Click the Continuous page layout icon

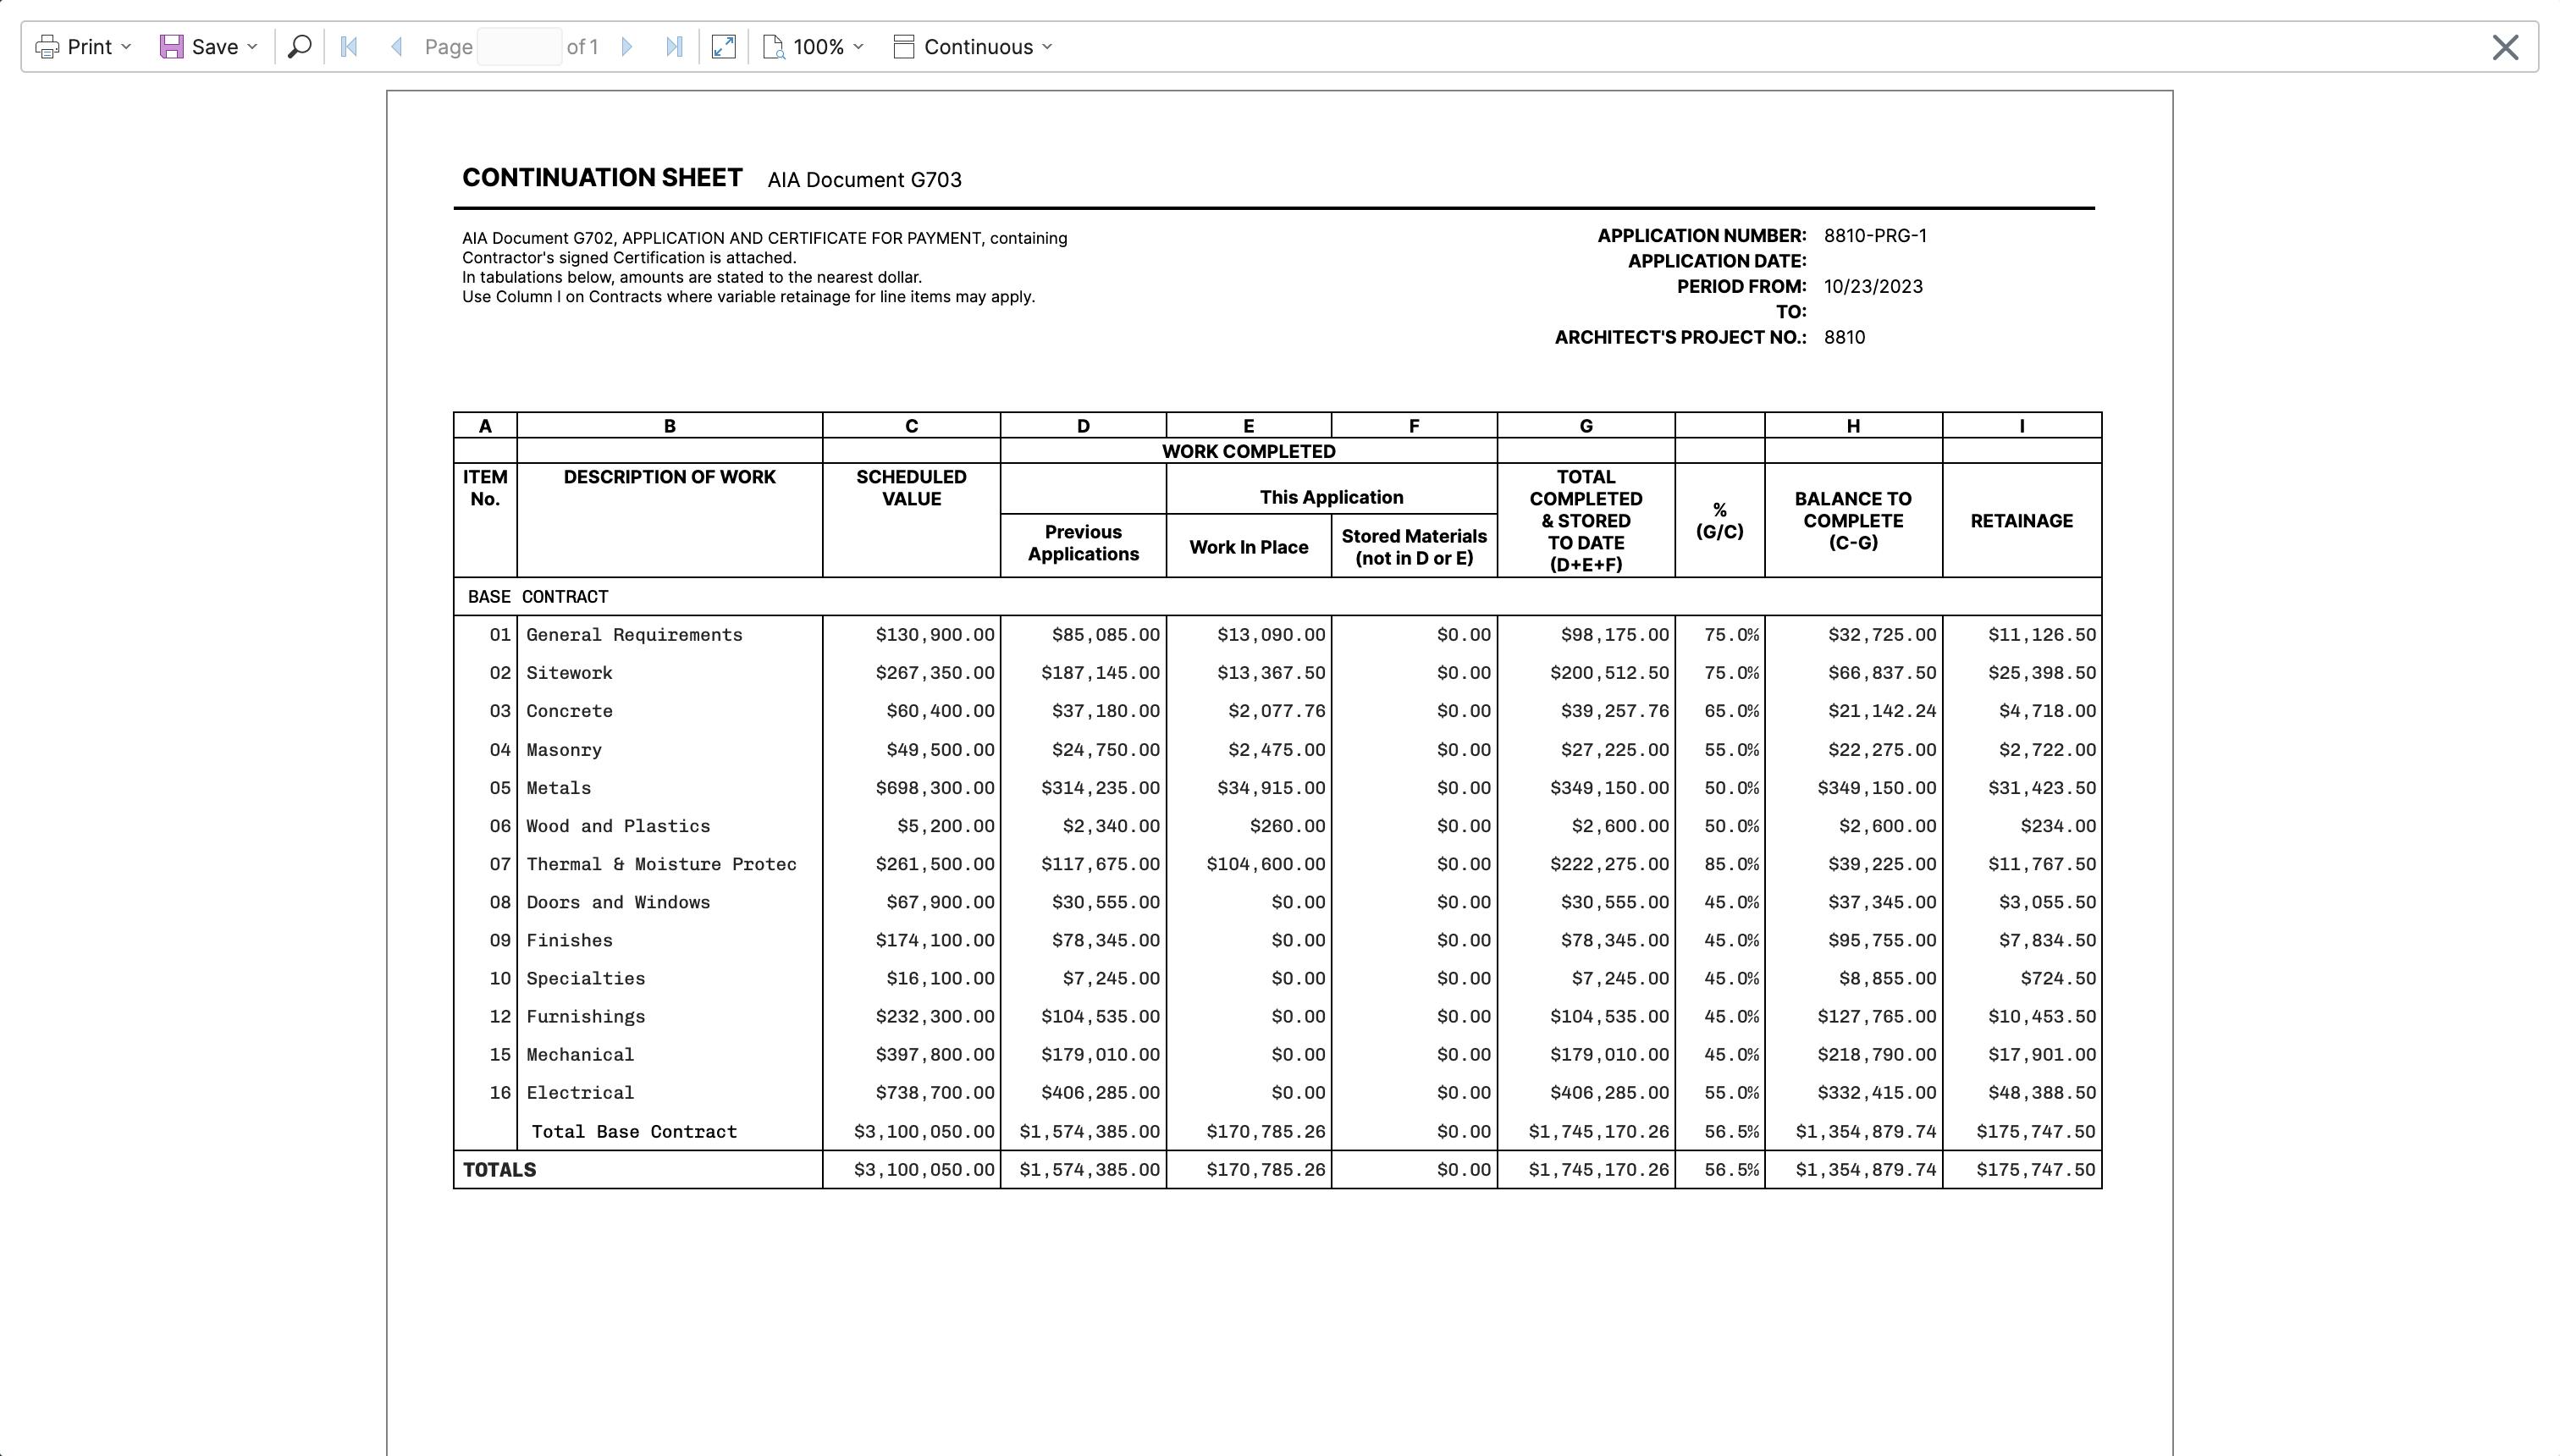click(x=903, y=47)
